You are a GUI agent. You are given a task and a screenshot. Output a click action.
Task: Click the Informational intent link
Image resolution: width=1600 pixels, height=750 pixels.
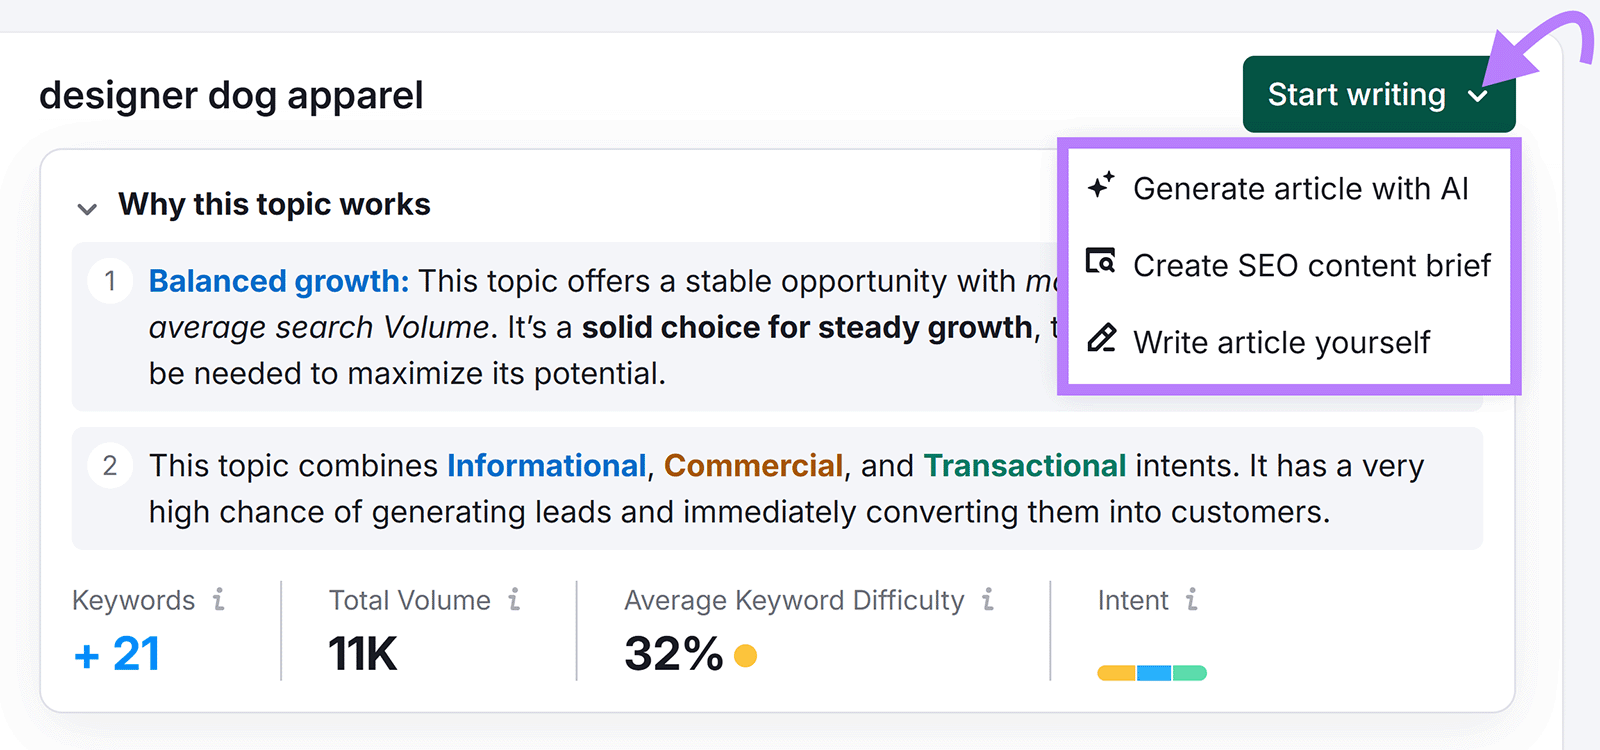point(546,465)
